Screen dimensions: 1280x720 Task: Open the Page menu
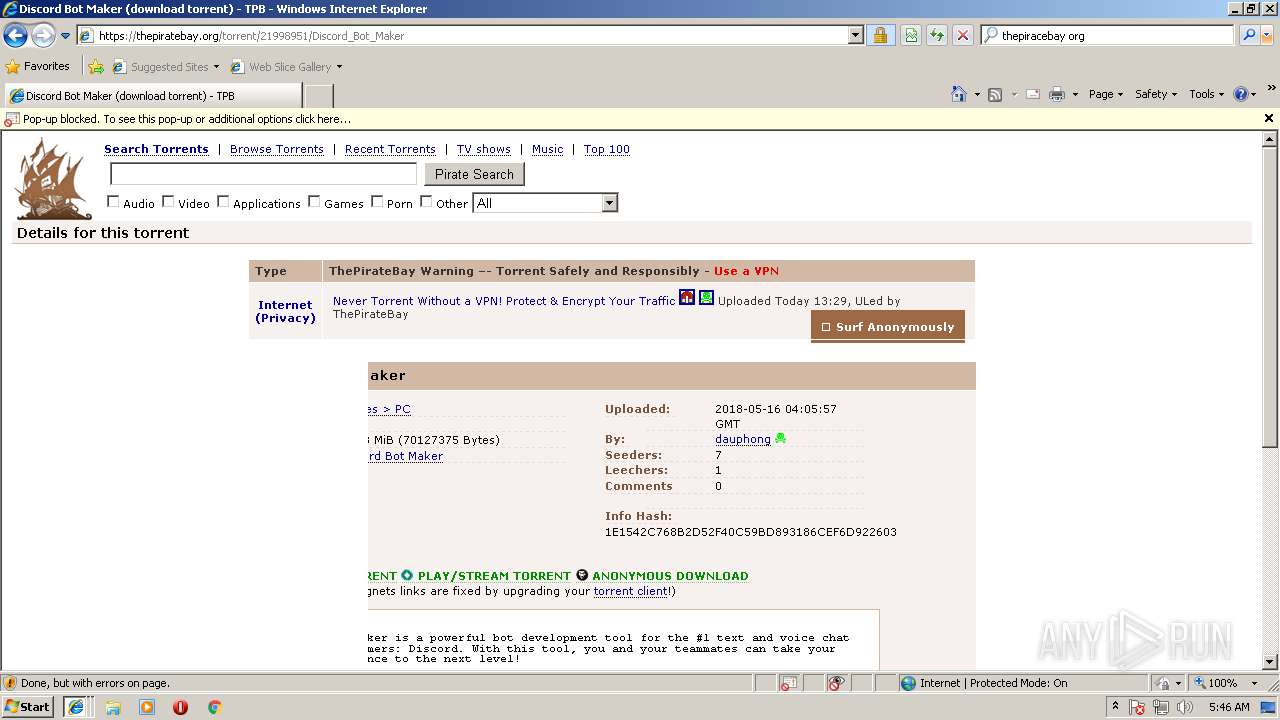[x=1106, y=94]
